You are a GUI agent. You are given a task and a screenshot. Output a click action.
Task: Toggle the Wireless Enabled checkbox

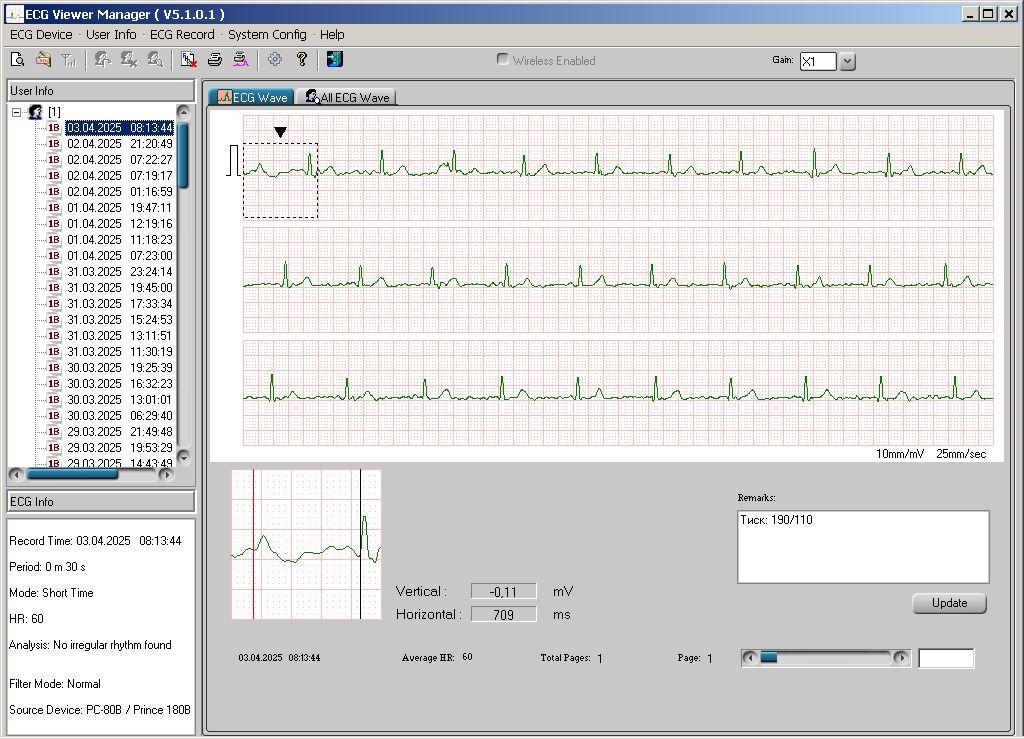(x=502, y=59)
